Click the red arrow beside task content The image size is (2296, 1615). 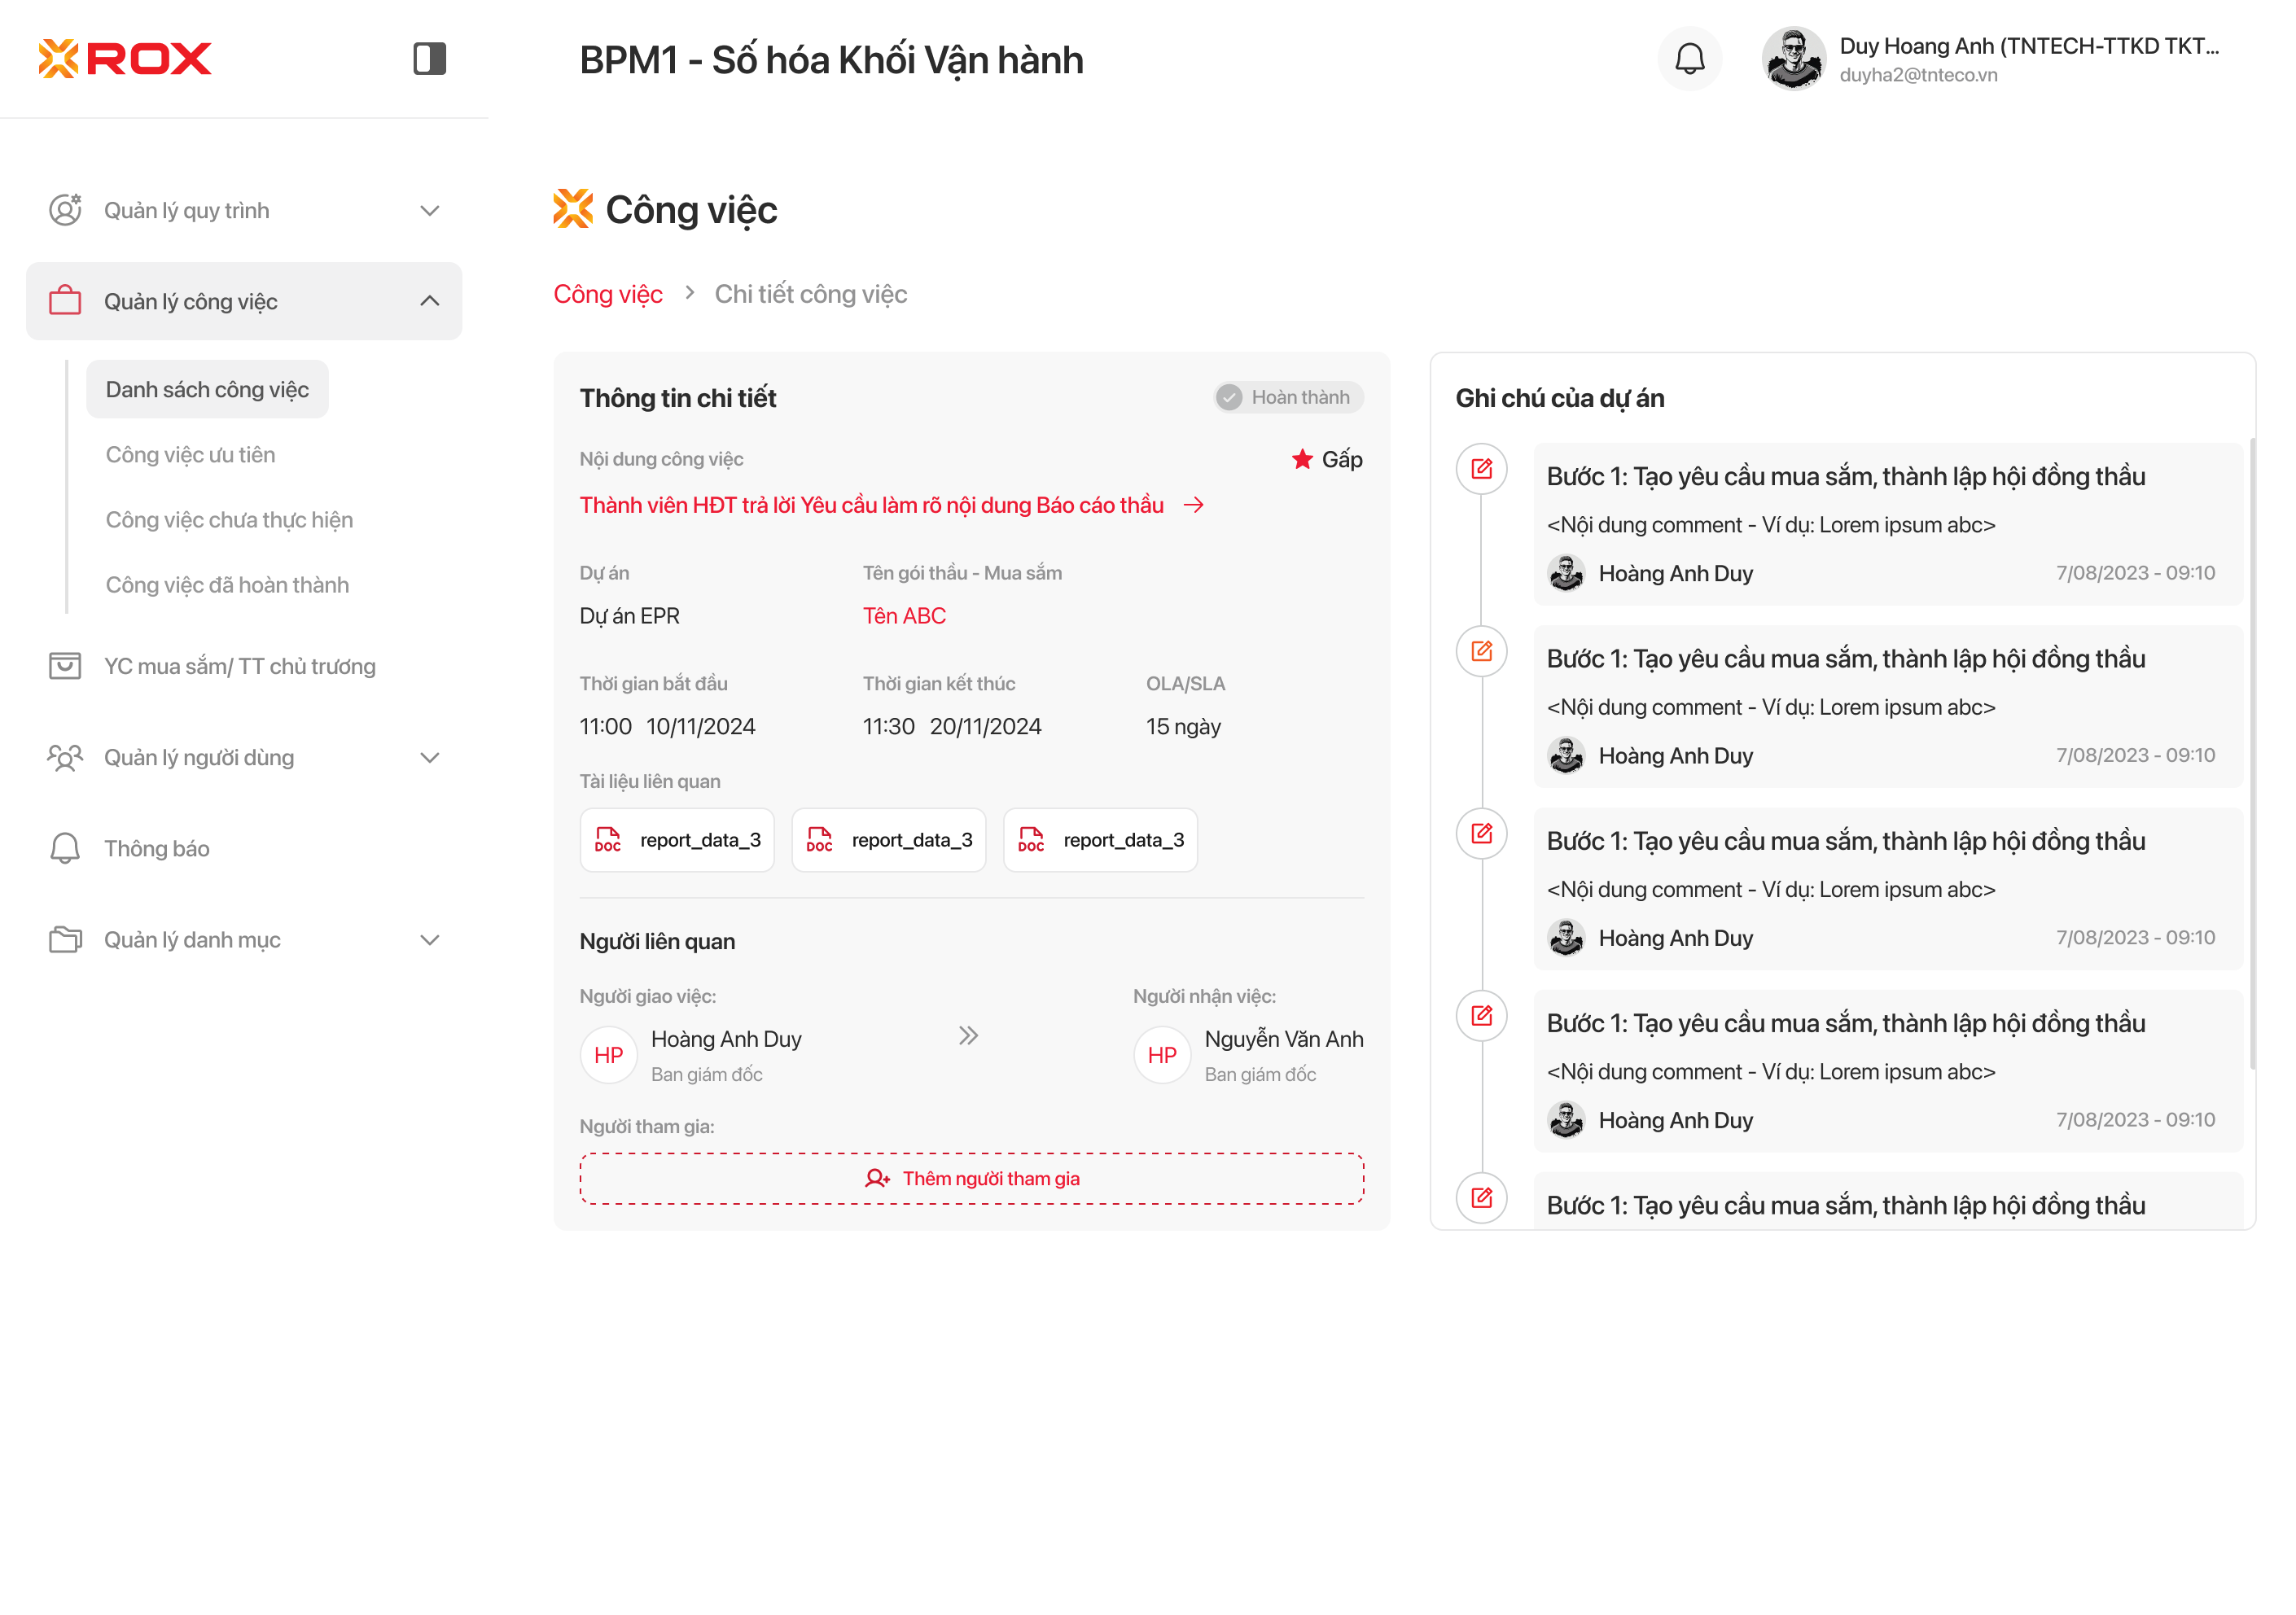tap(1194, 505)
